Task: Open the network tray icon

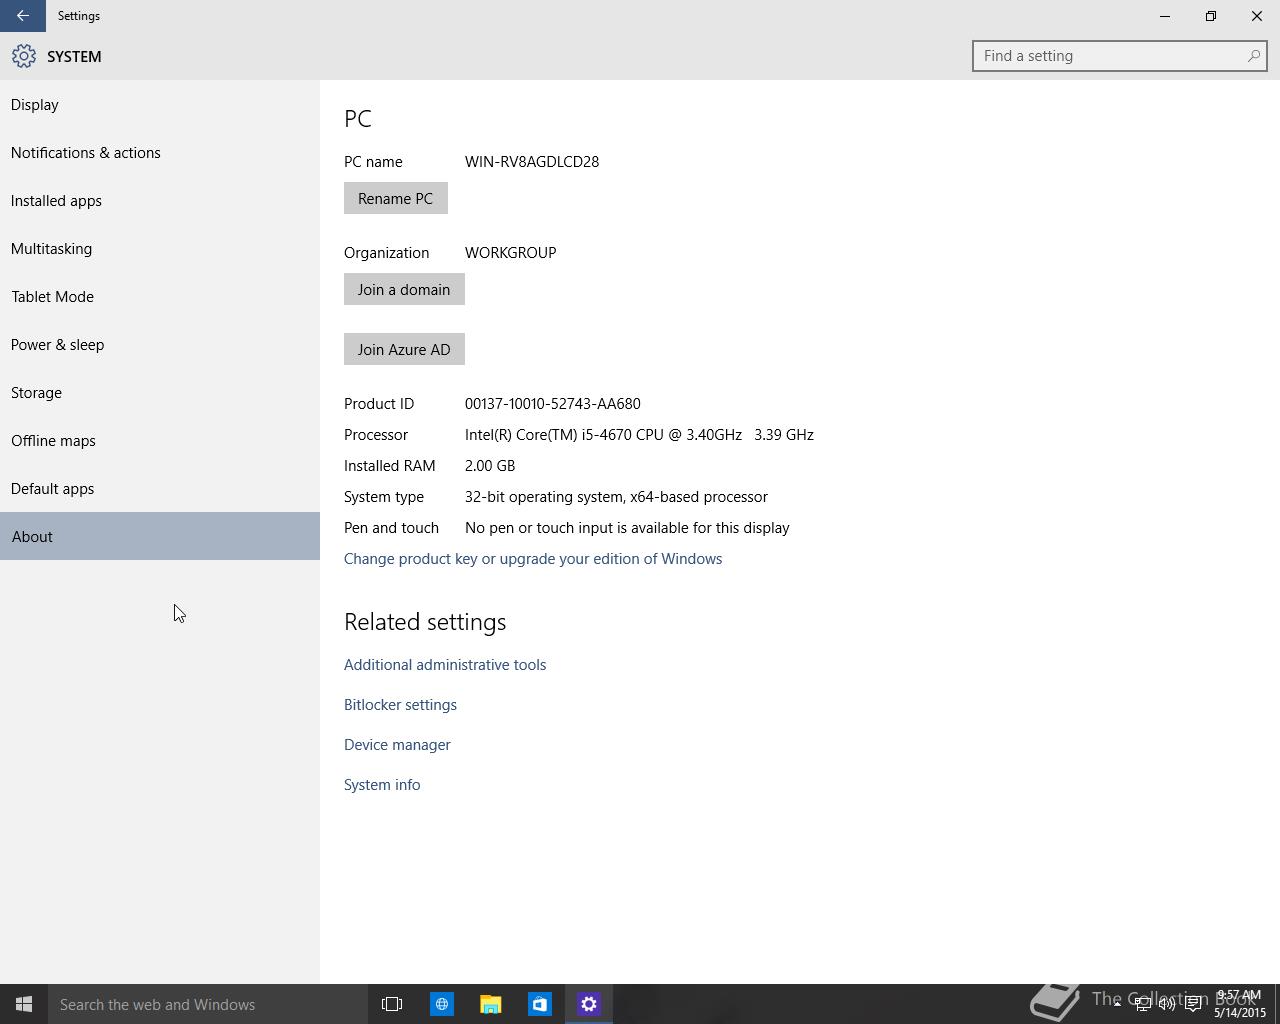Action: coord(1142,1004)
